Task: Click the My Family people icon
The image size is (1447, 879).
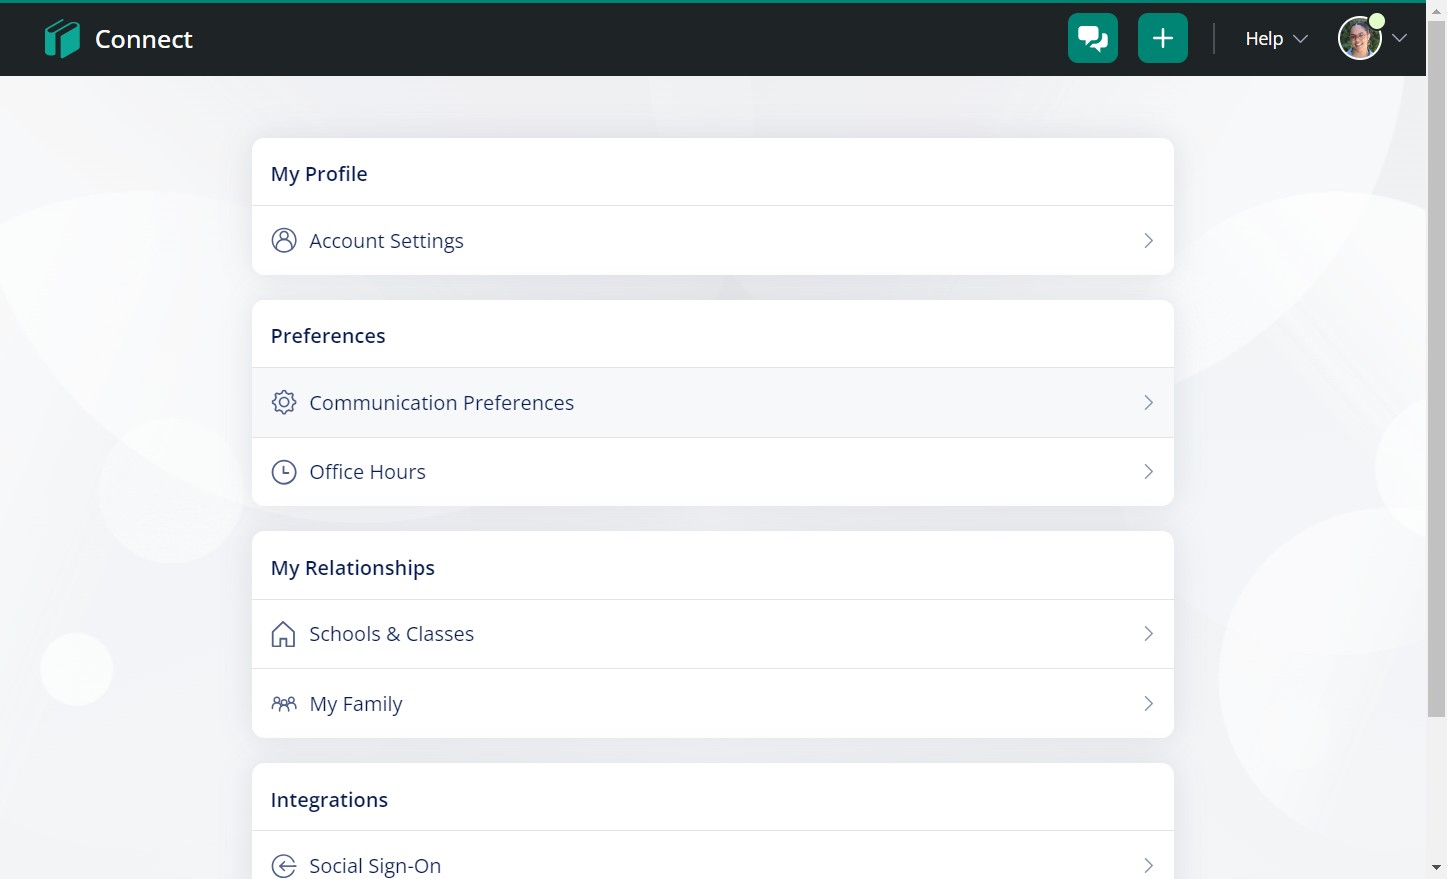Action: tap(284, 704)
